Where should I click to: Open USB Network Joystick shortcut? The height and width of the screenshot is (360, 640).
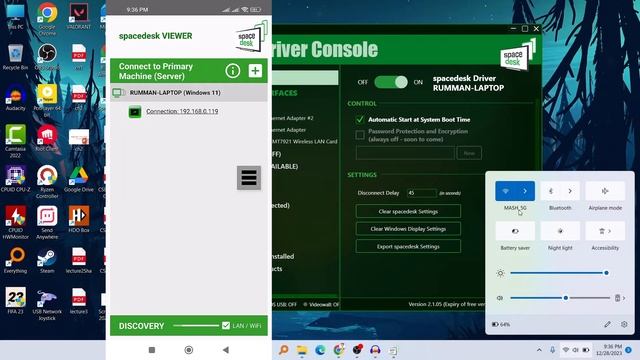coord(47,304)
